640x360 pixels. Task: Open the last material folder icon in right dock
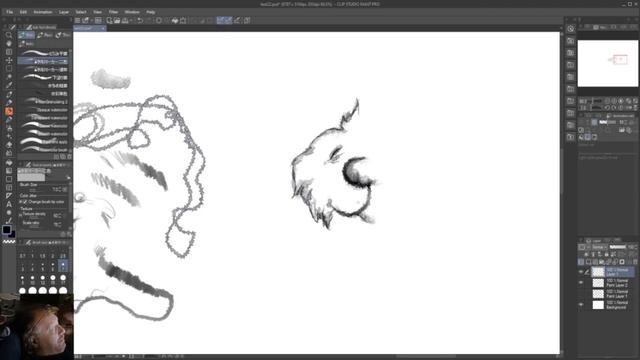[x=571, y=137]
